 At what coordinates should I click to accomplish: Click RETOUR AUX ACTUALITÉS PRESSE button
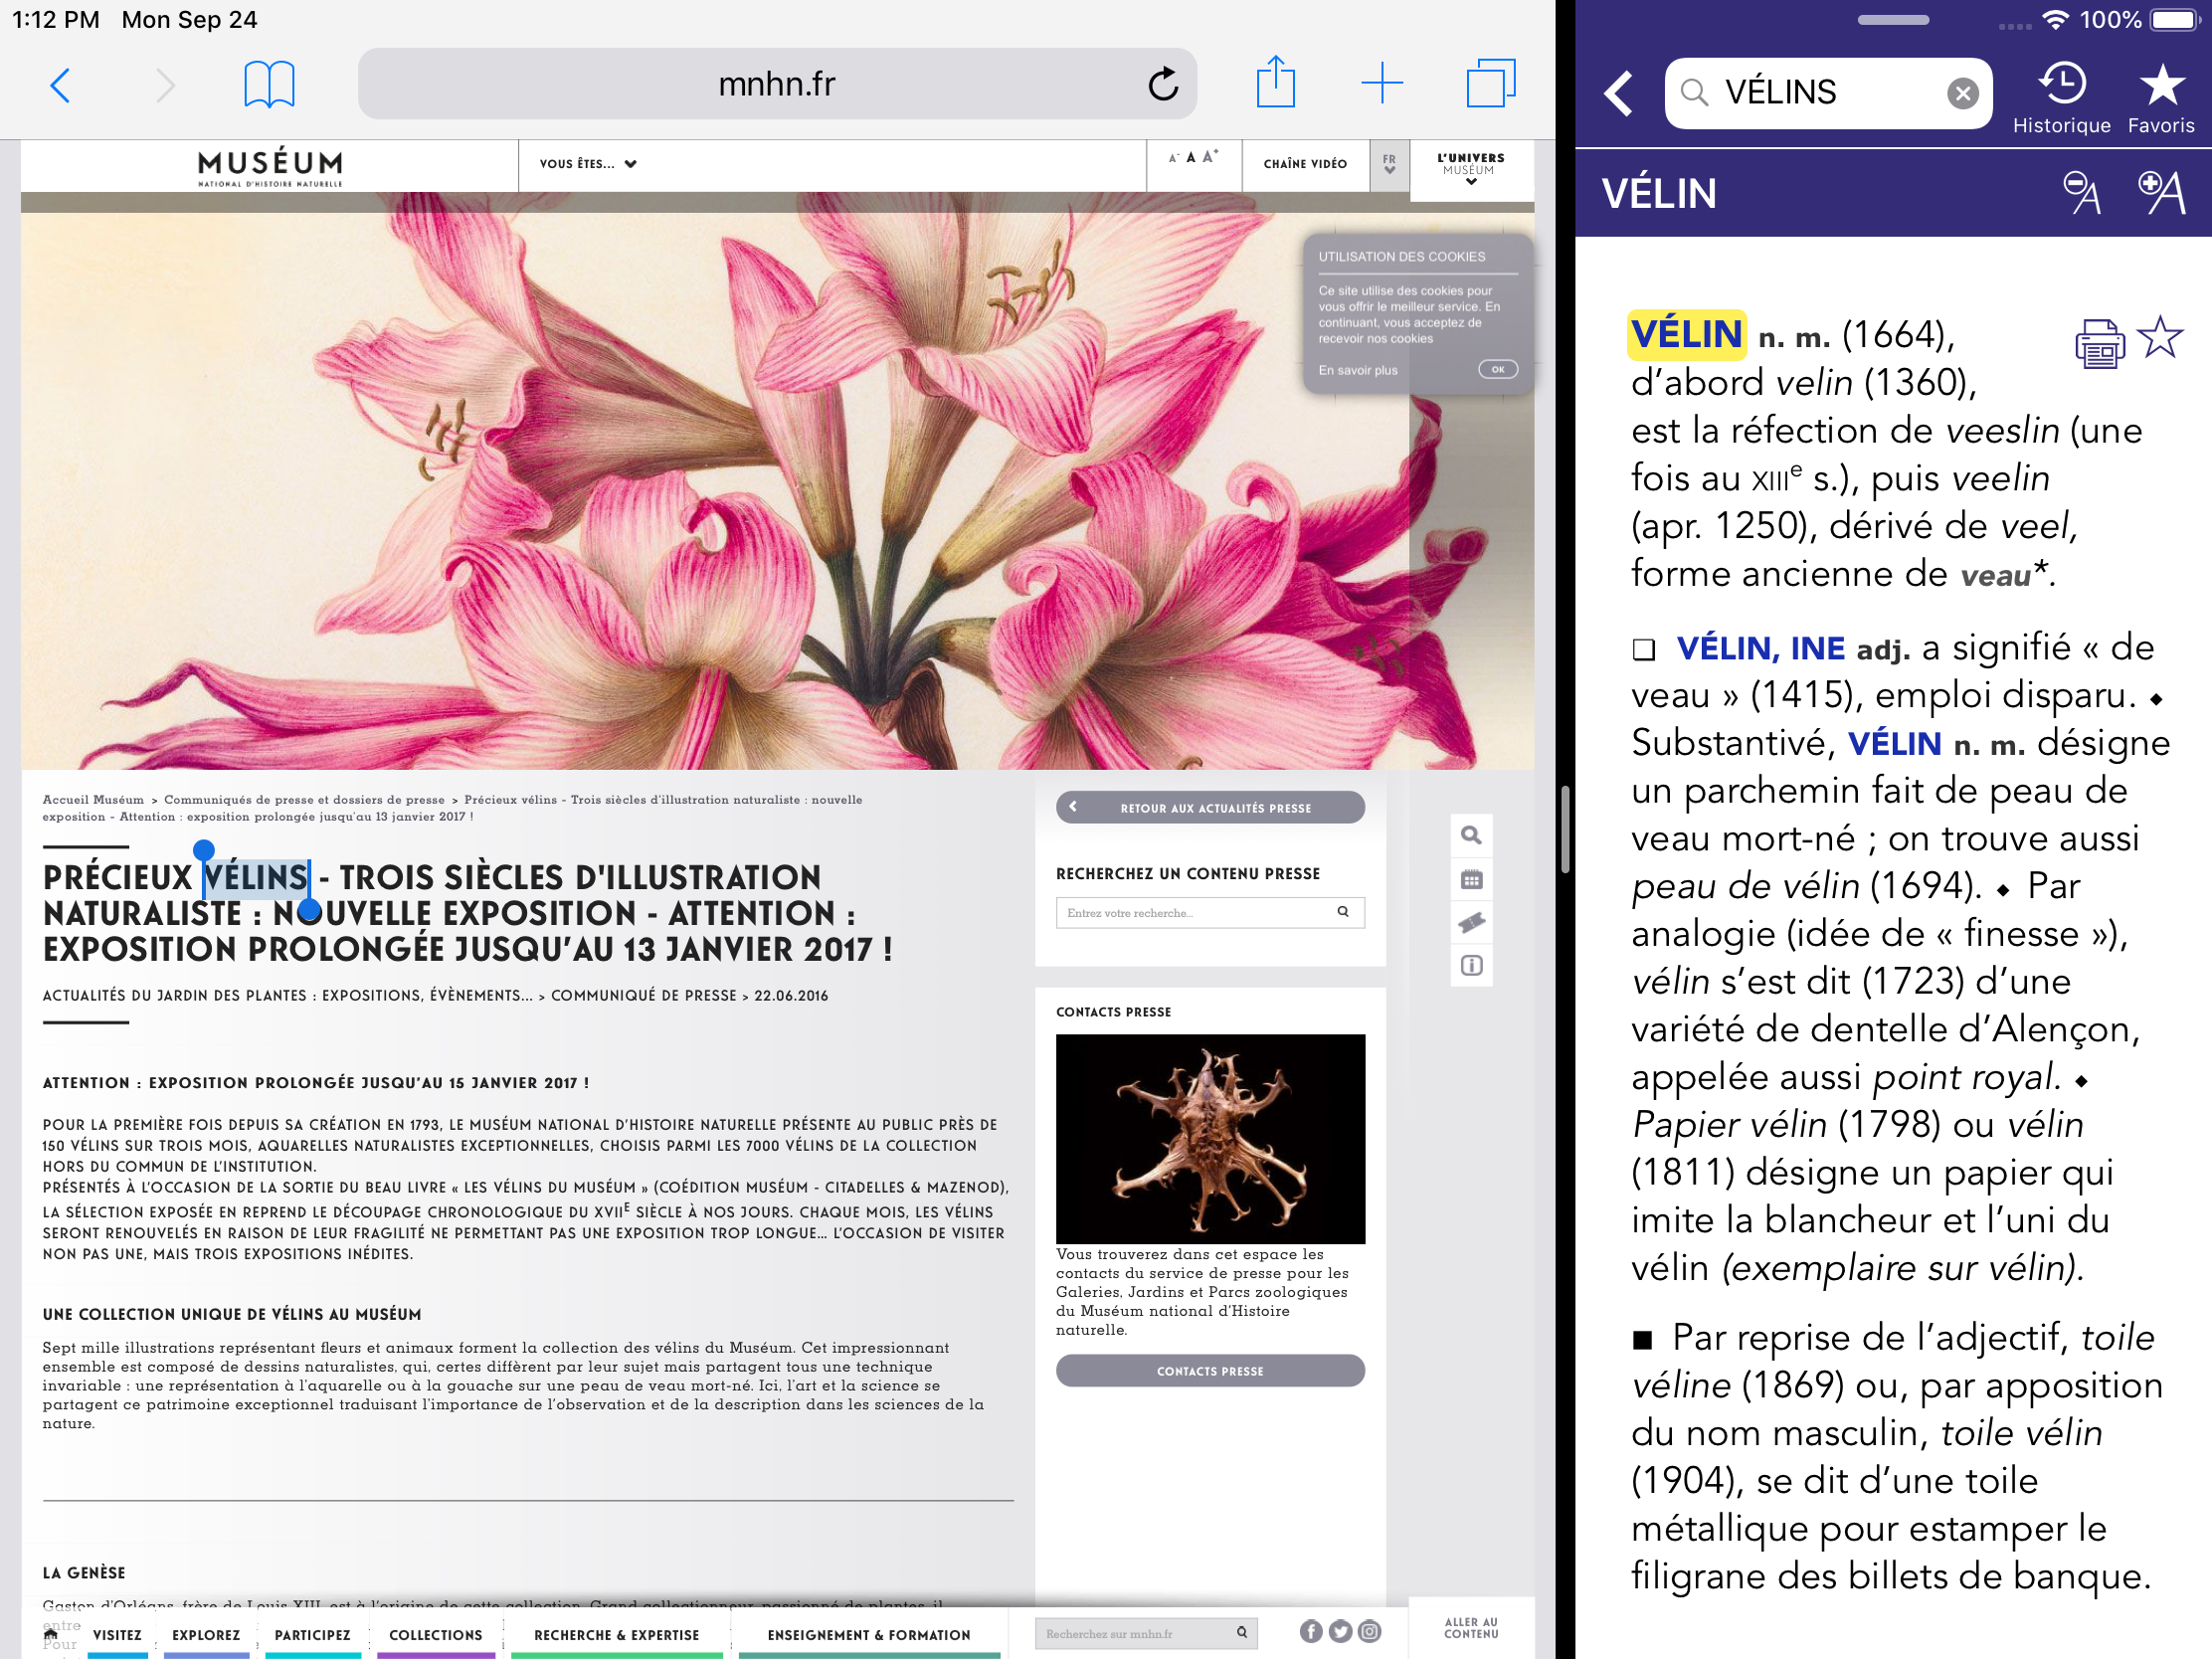pos(1210,807)
